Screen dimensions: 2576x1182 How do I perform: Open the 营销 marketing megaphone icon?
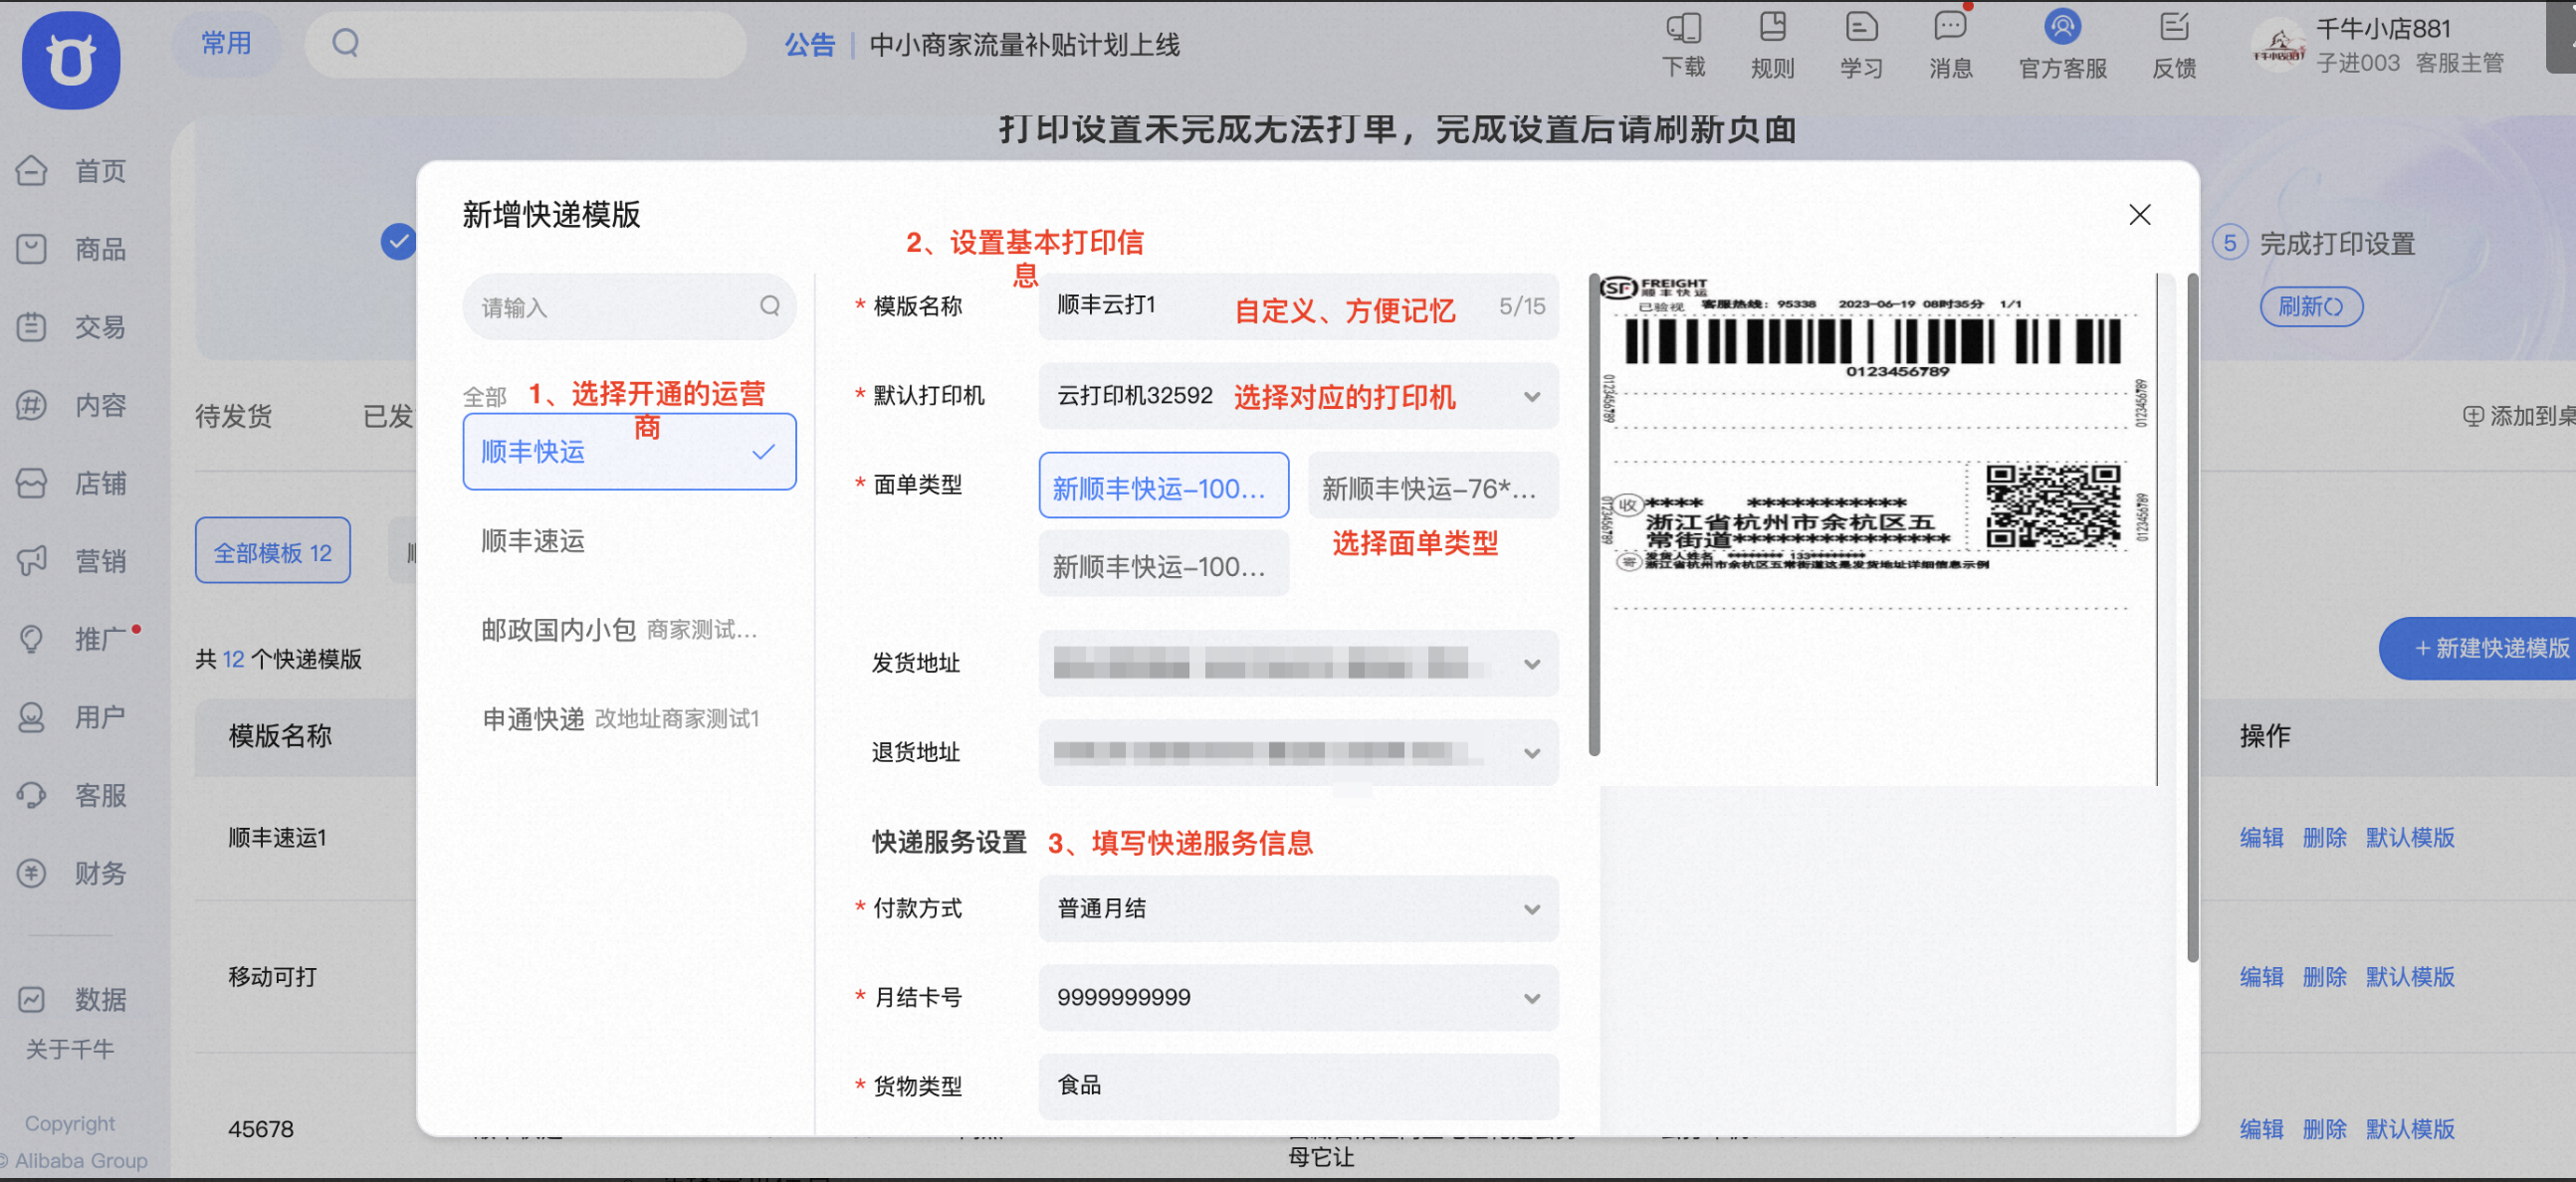[x=31, y=560]
